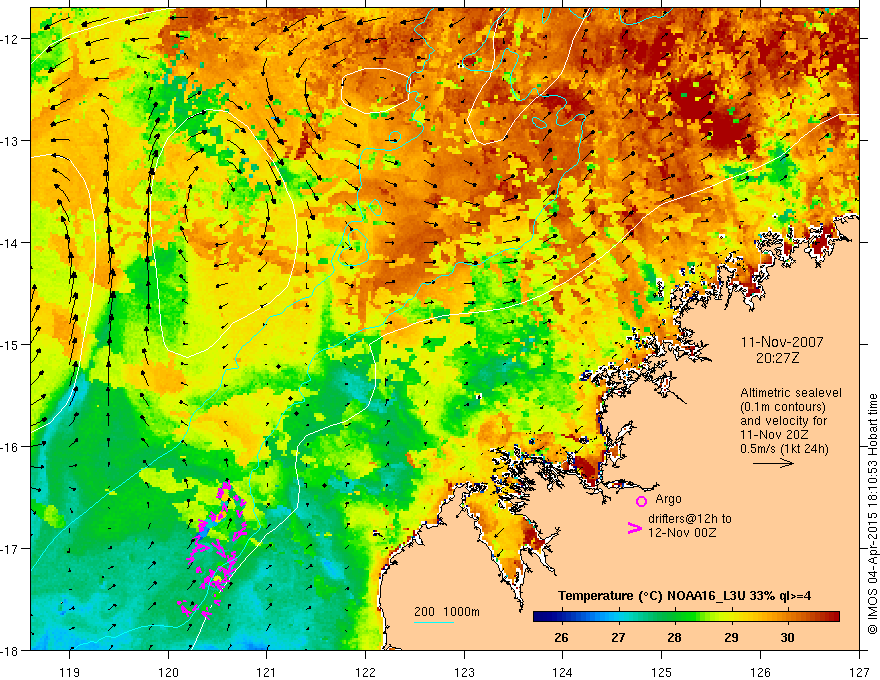Click the longitude axis label '125'
880x680 pixels.
[x=662, y=672]
